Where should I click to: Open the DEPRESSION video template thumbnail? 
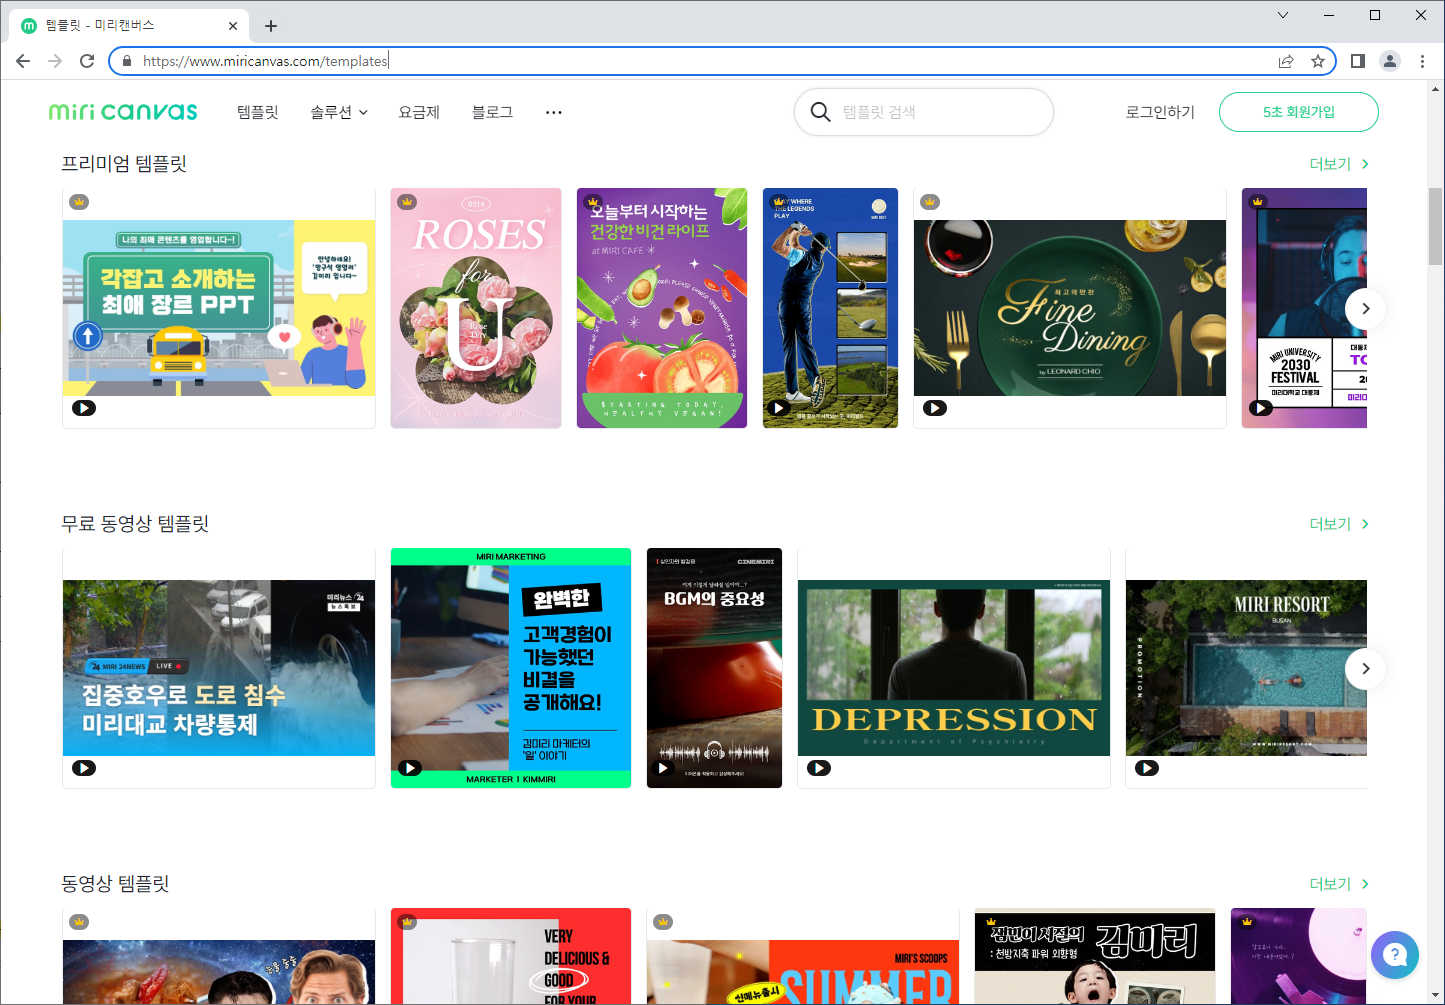pos(954,668)
